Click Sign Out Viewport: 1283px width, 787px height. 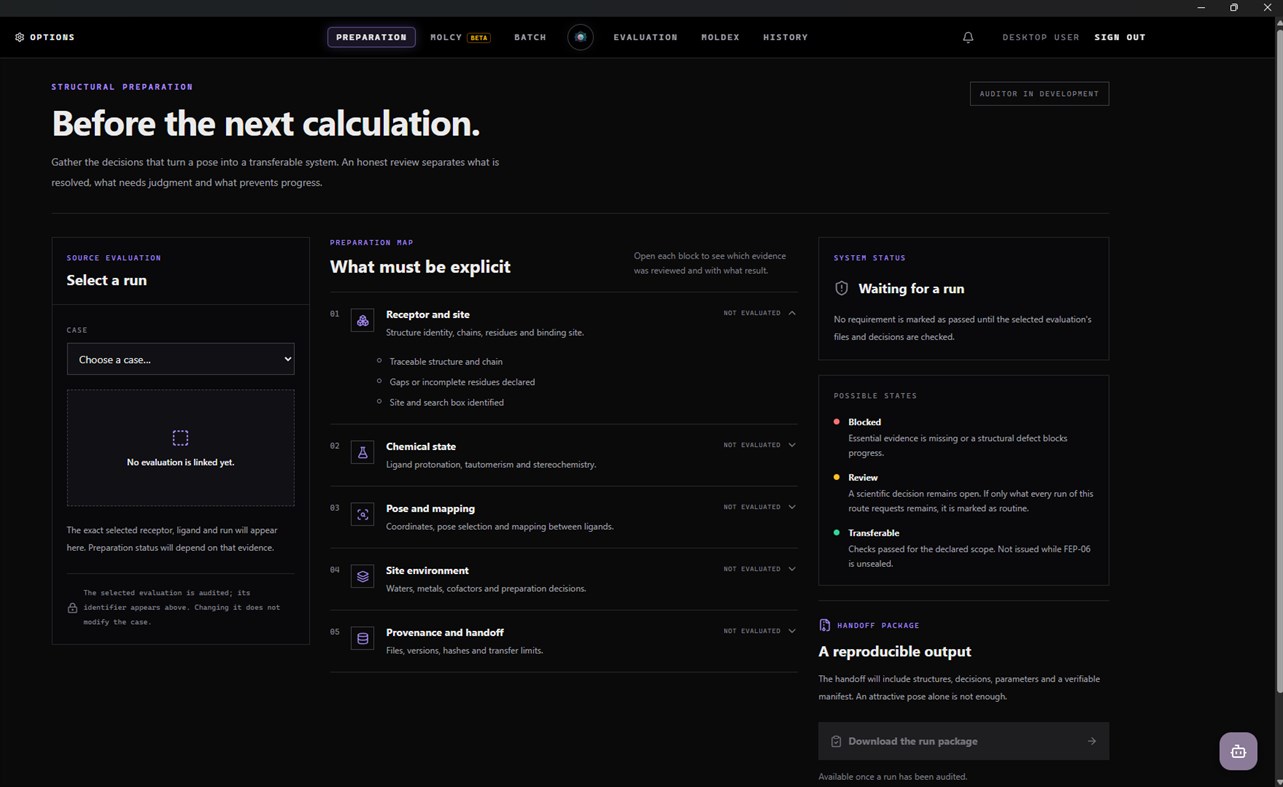click(x=1120, y=37)
